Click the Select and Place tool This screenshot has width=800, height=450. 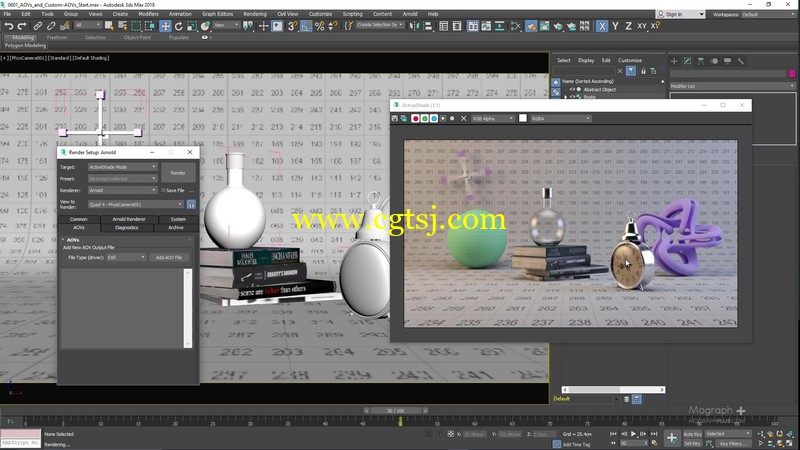pos(205,26)
